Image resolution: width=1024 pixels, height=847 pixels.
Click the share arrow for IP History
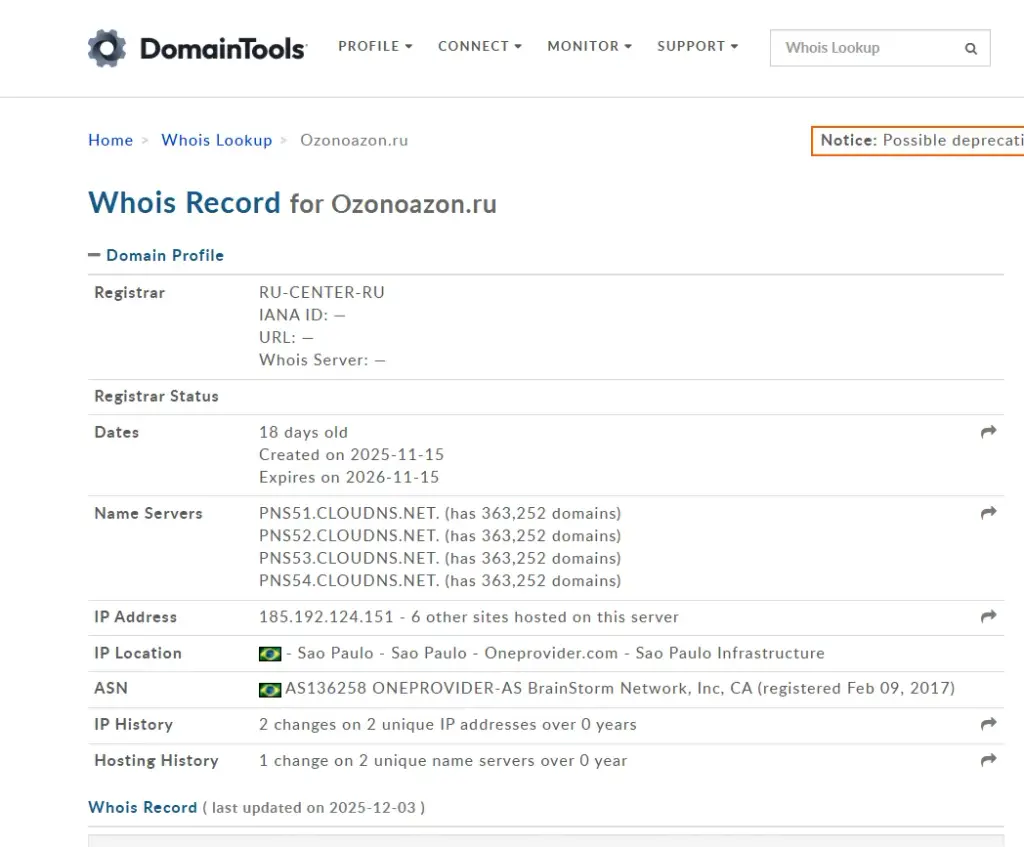(988, 724)
